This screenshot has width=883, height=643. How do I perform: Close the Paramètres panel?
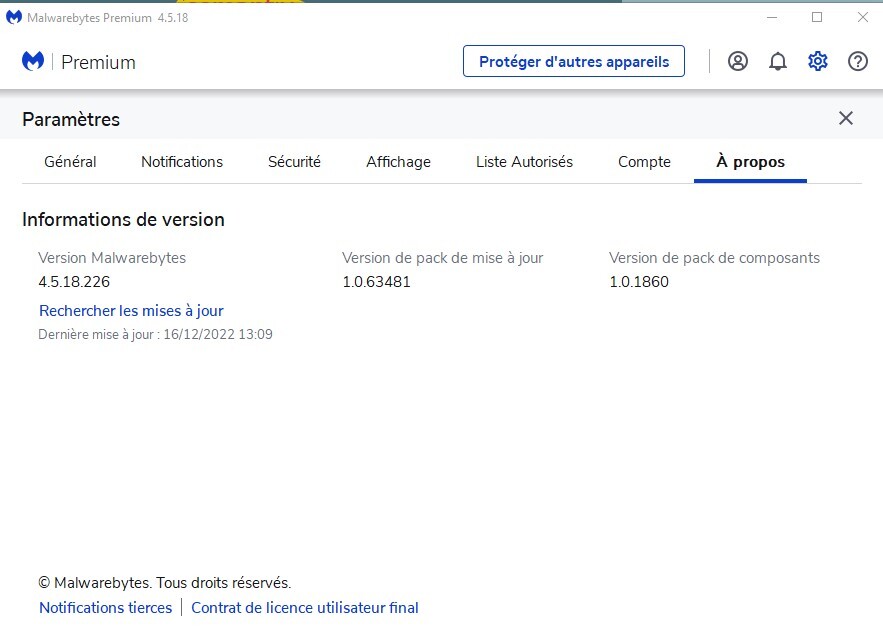click(846, 118)
